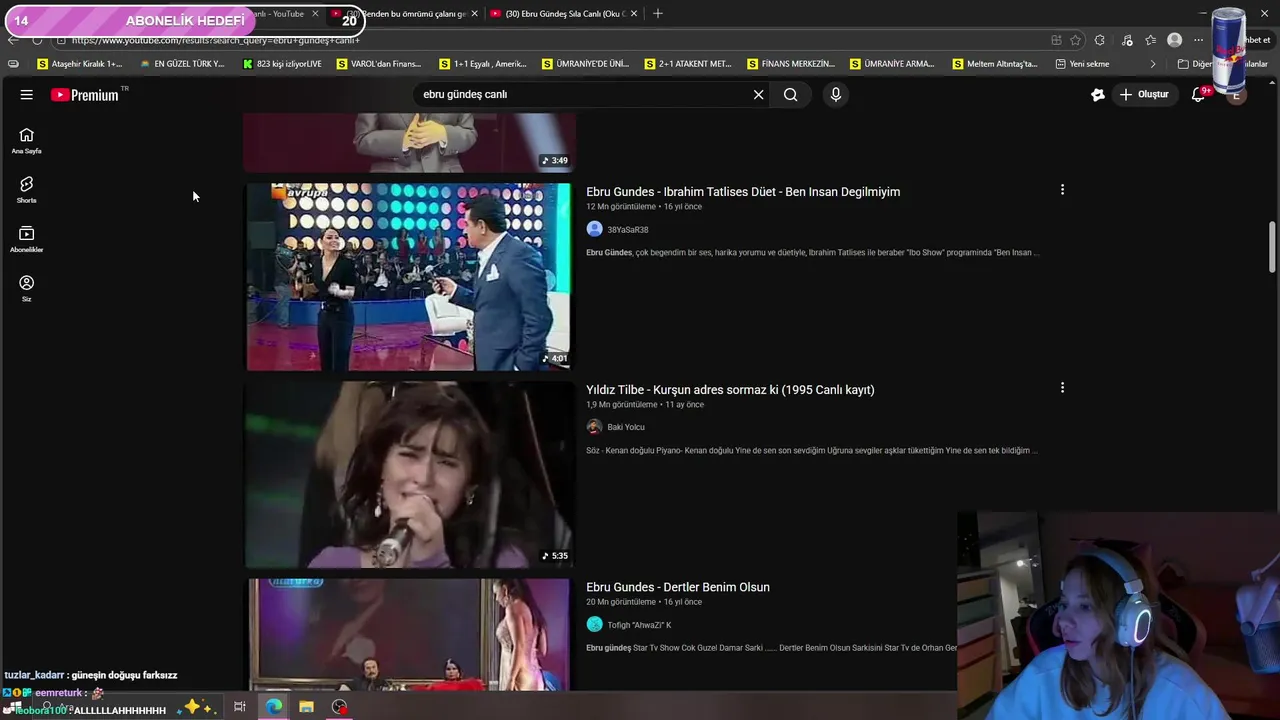Screen dimensions: 1280x720
Task: Clear the search box with the X
Action: tap(758, 94)
